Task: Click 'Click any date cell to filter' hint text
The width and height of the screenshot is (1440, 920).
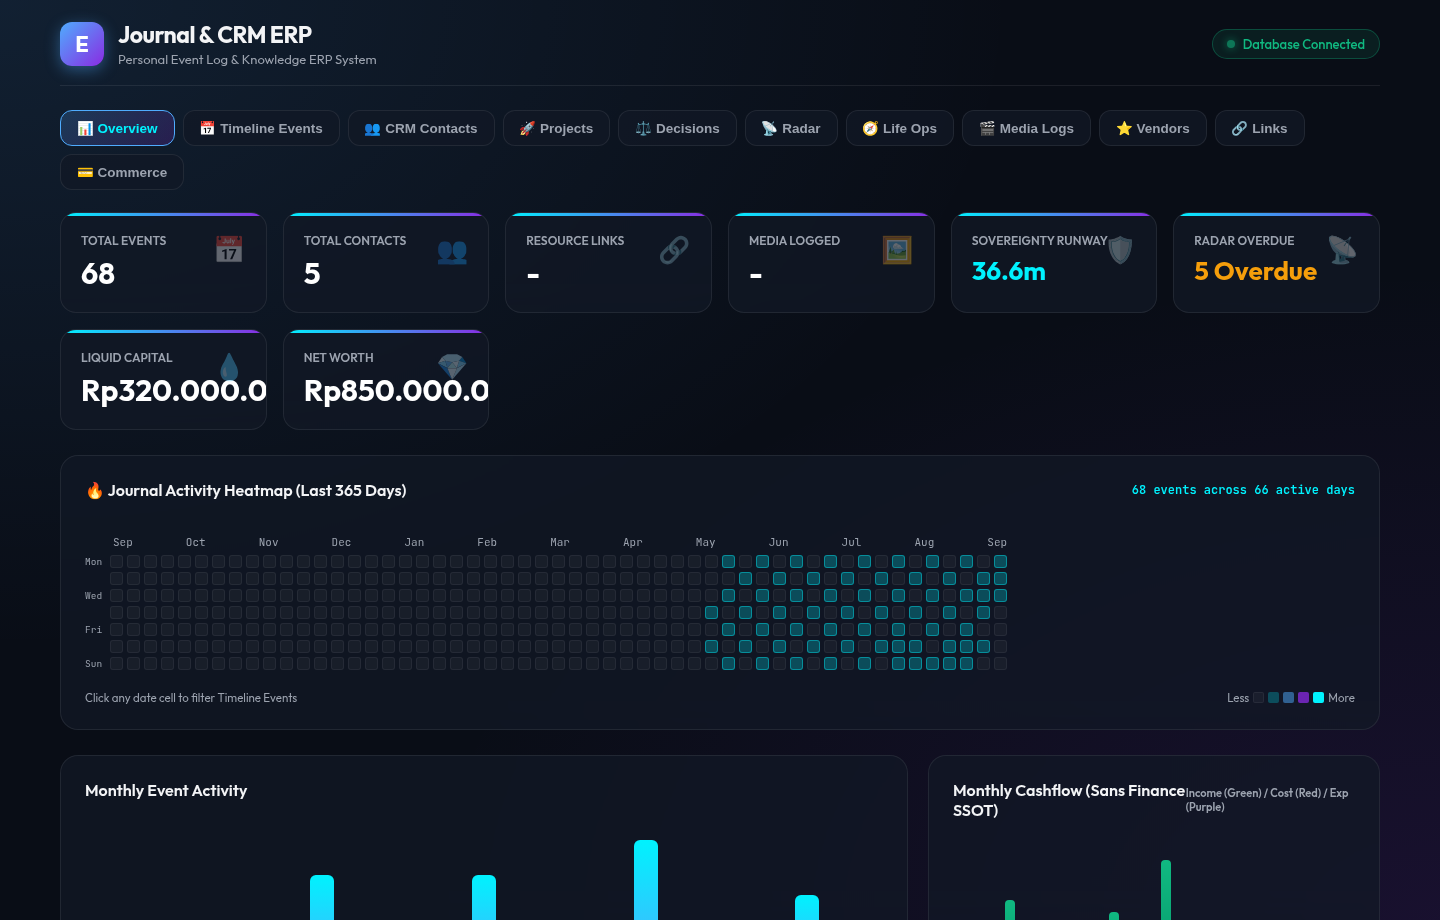Action: pos(191,698)
